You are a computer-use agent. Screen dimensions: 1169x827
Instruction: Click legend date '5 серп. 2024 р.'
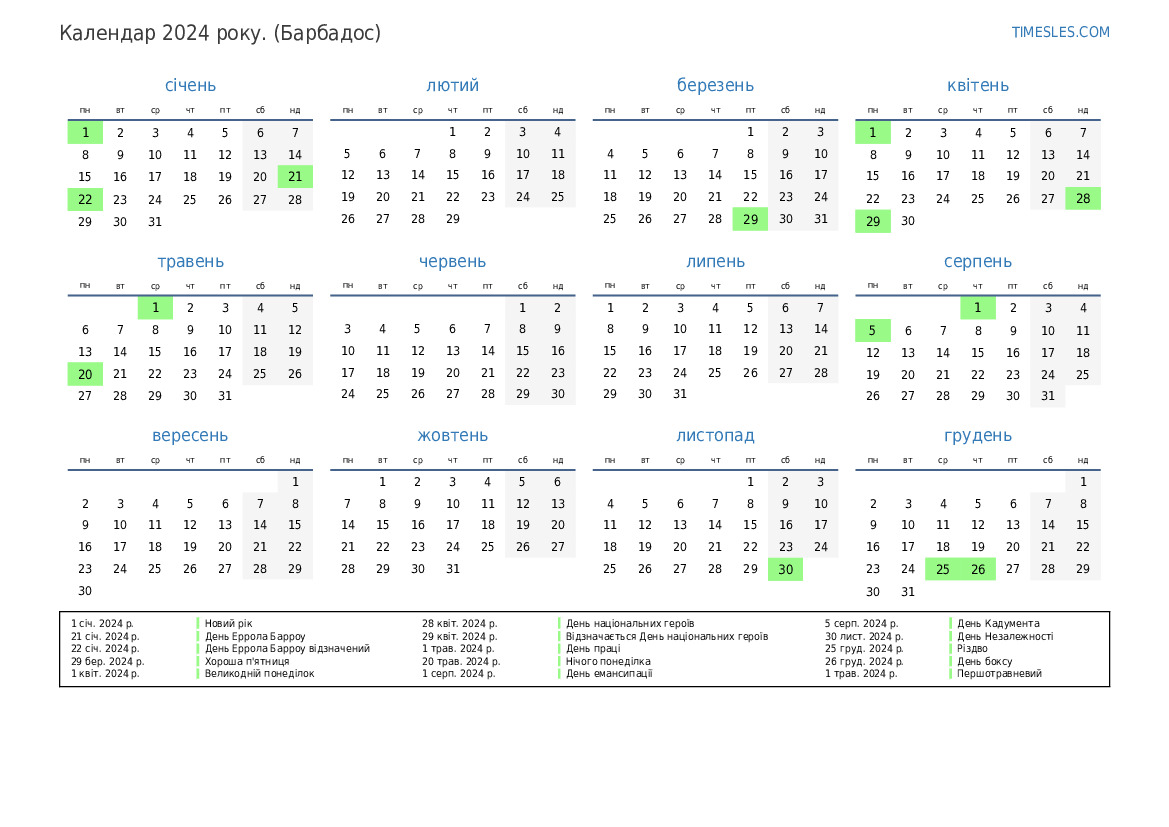point(862,623)
